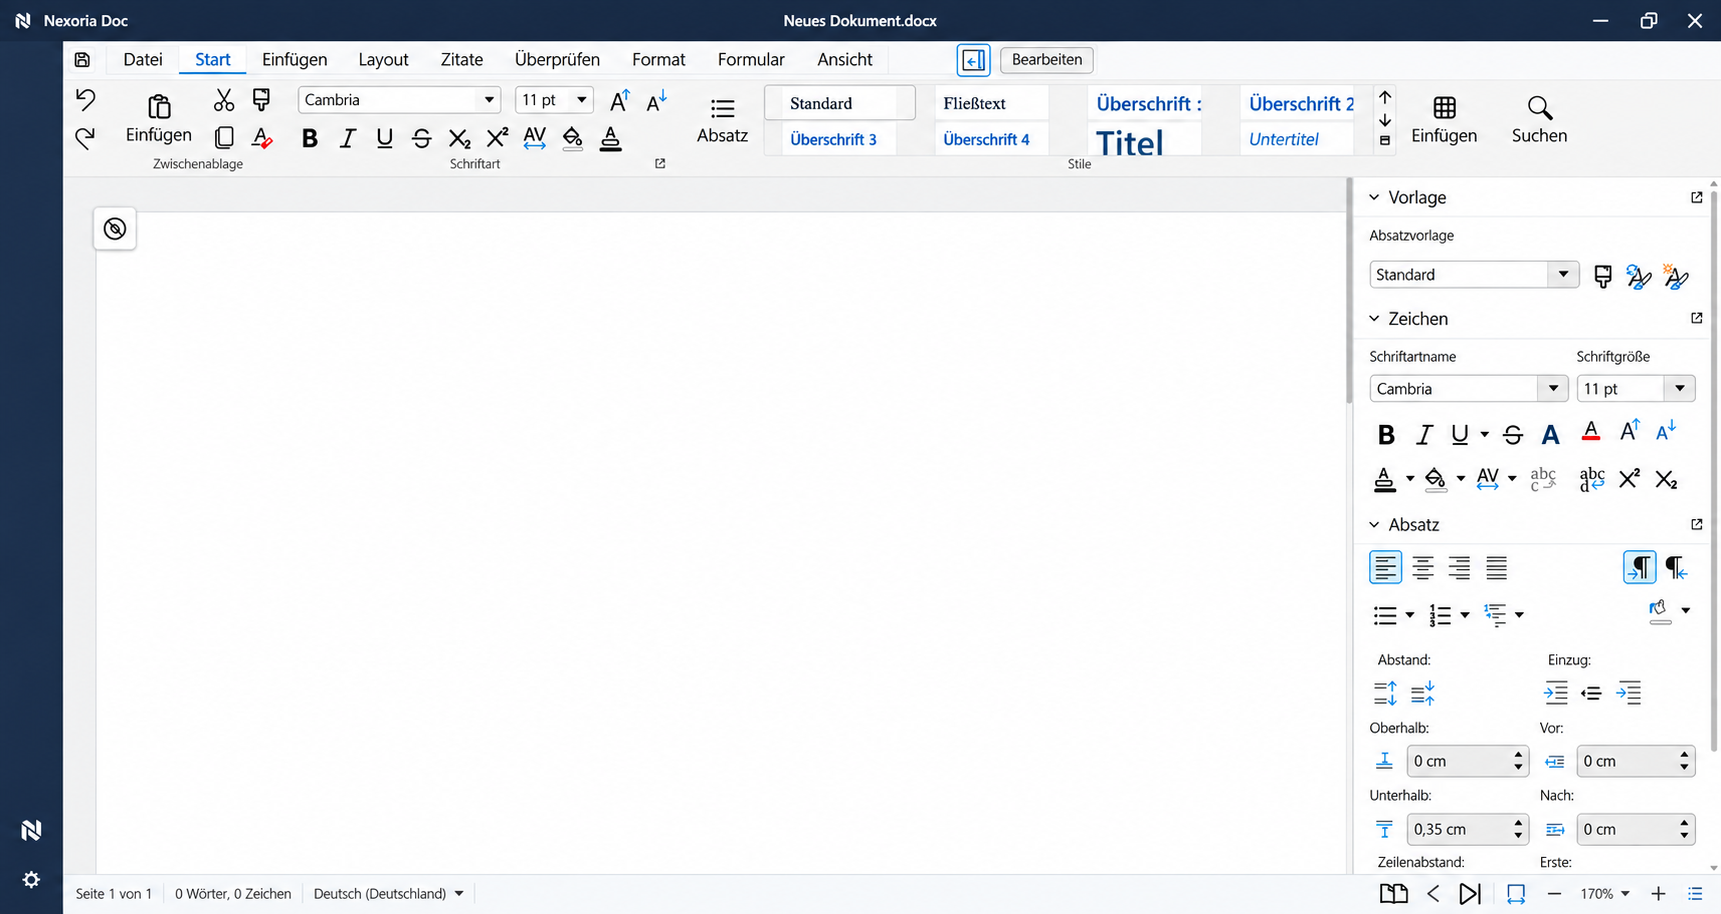Click the clear formatting icon in ribbon

pyautogui.click(x=262, y=137)
